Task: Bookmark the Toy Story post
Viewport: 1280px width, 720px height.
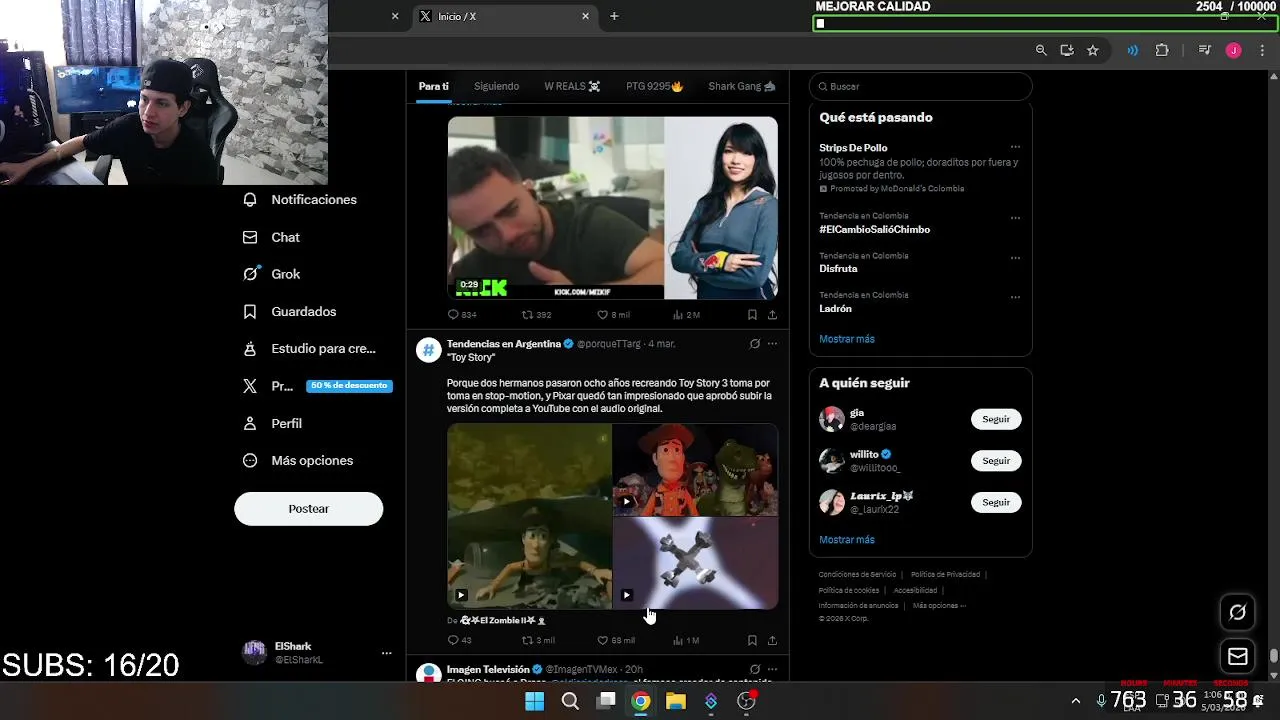Action: tap(752, 640)
